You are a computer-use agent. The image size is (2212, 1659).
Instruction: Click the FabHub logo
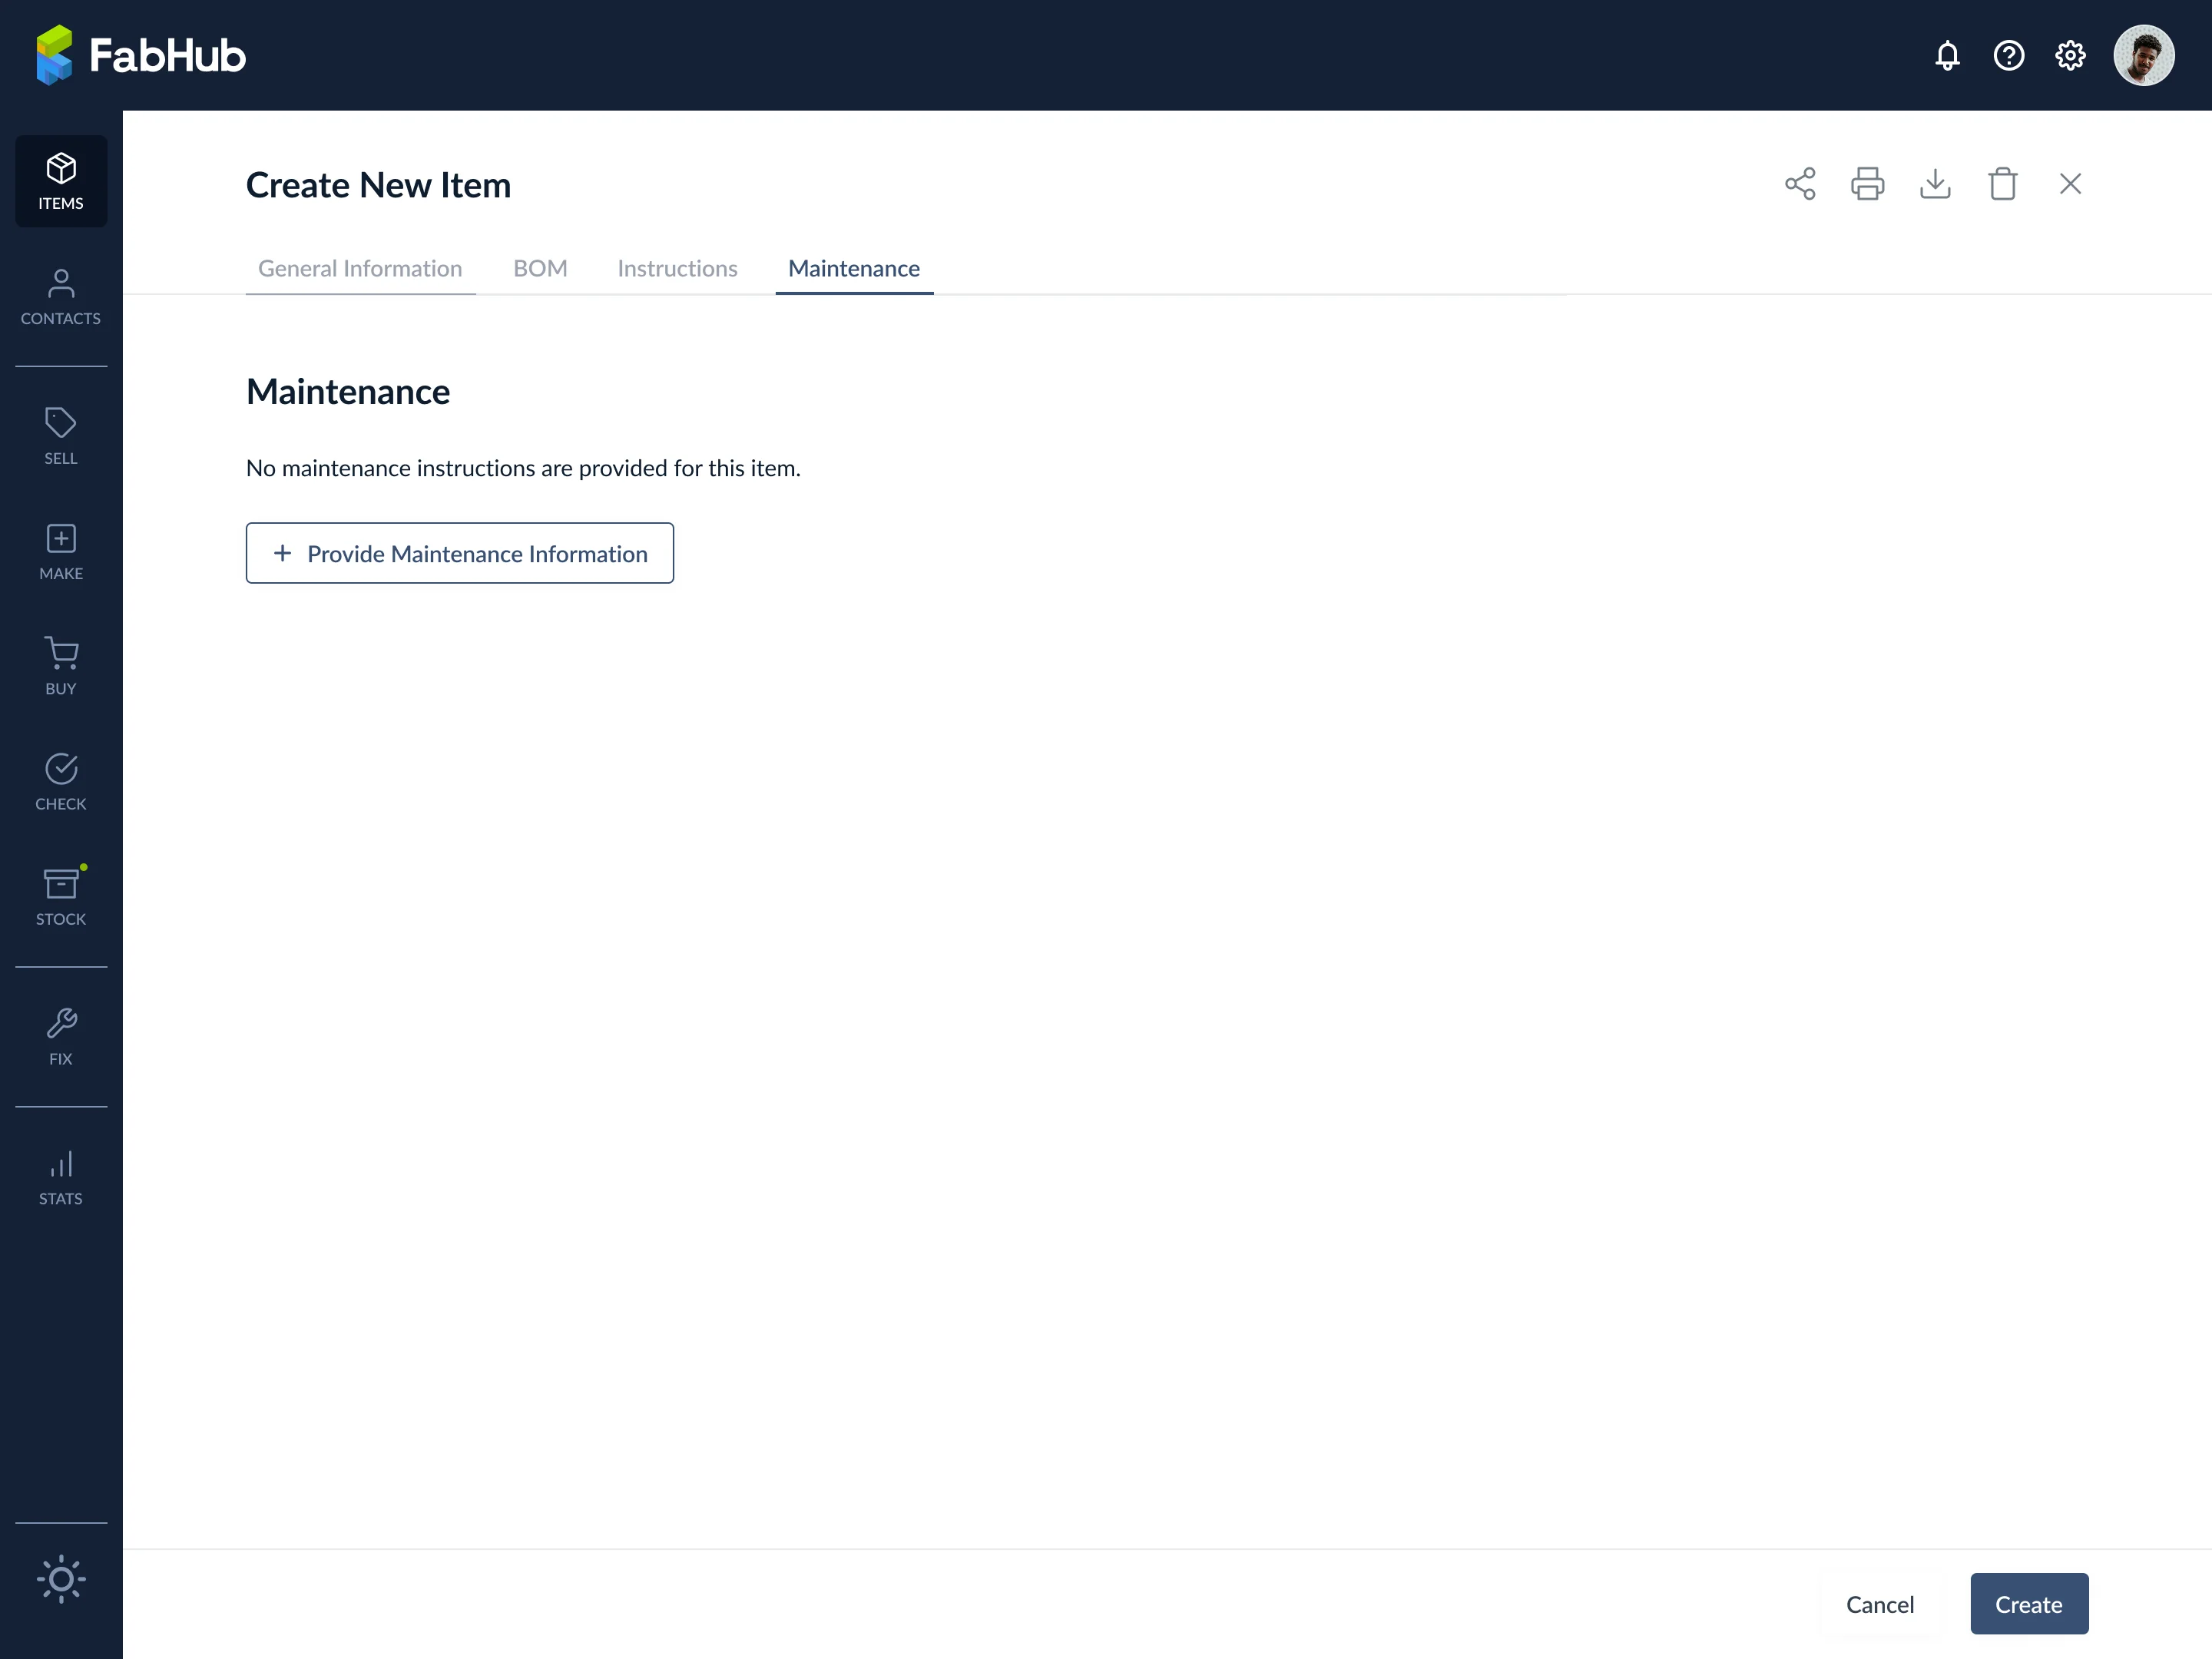pyautogui.click(x=141, y=55)
